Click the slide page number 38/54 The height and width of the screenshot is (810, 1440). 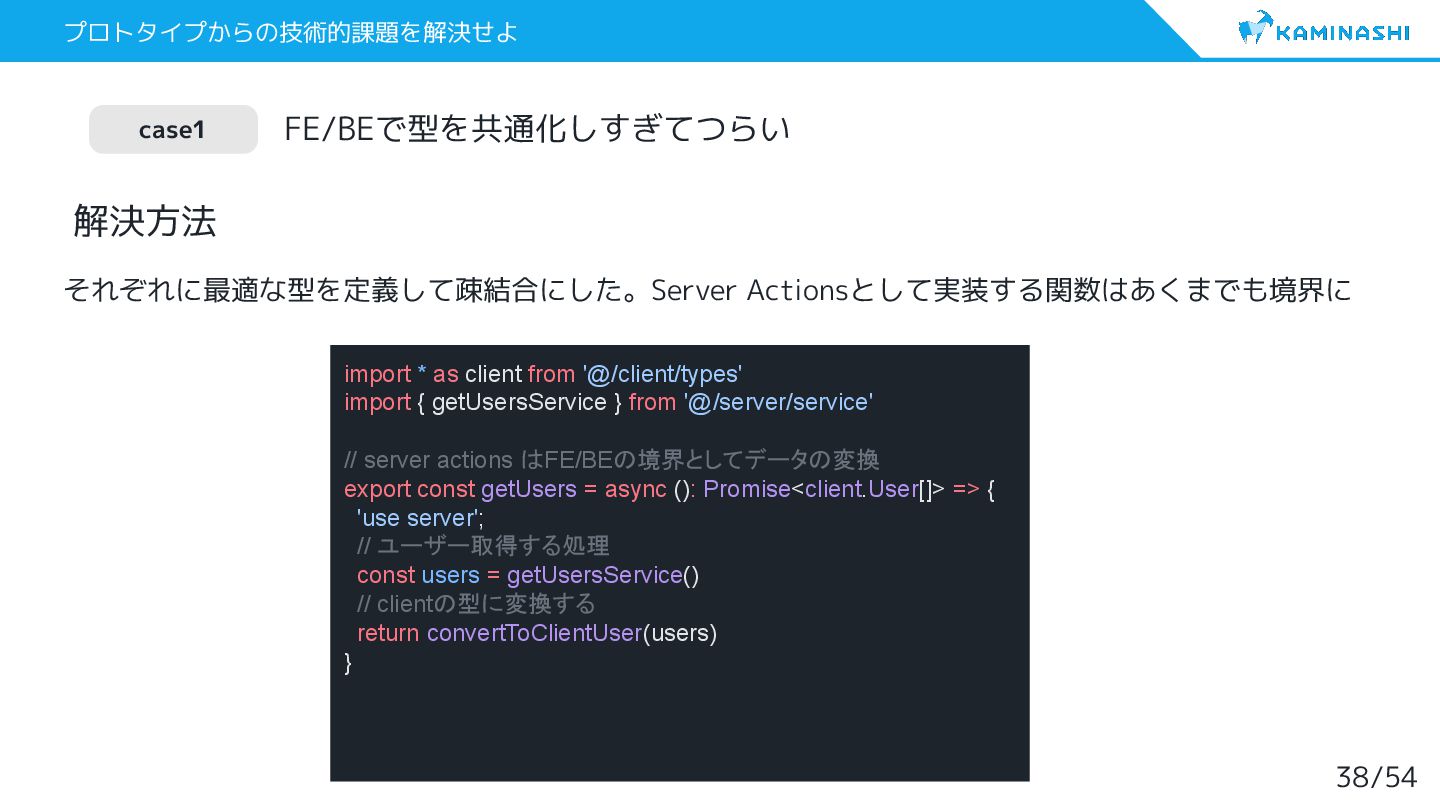coord(1377,777)
